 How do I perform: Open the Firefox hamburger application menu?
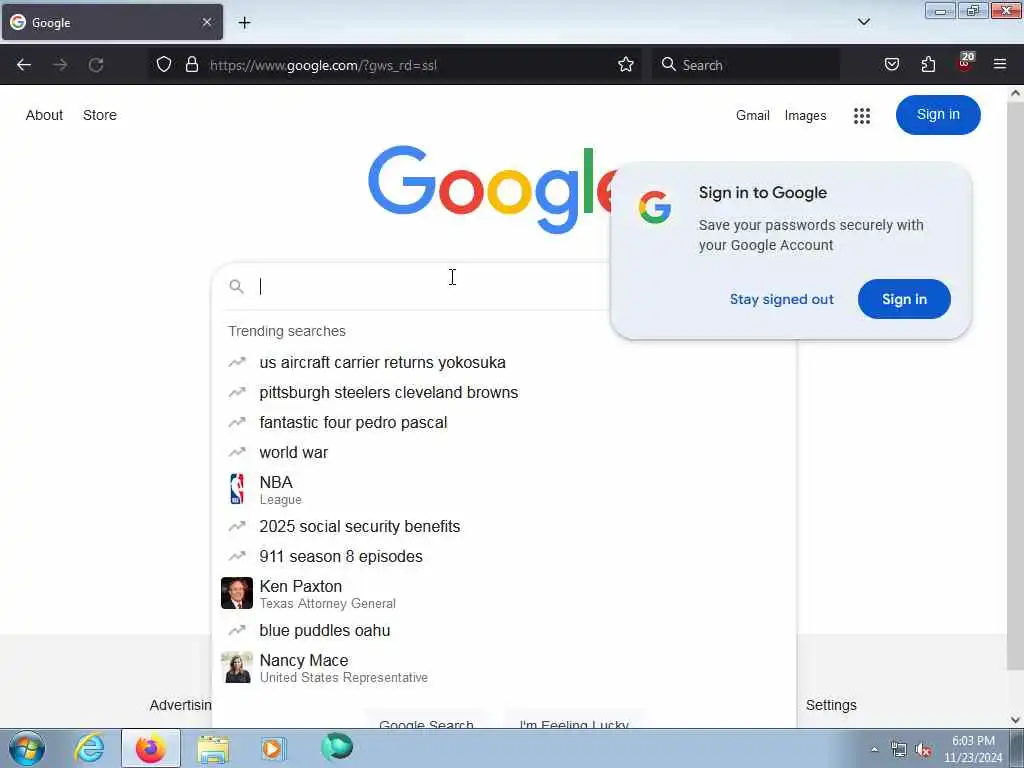click(1000, 64)
